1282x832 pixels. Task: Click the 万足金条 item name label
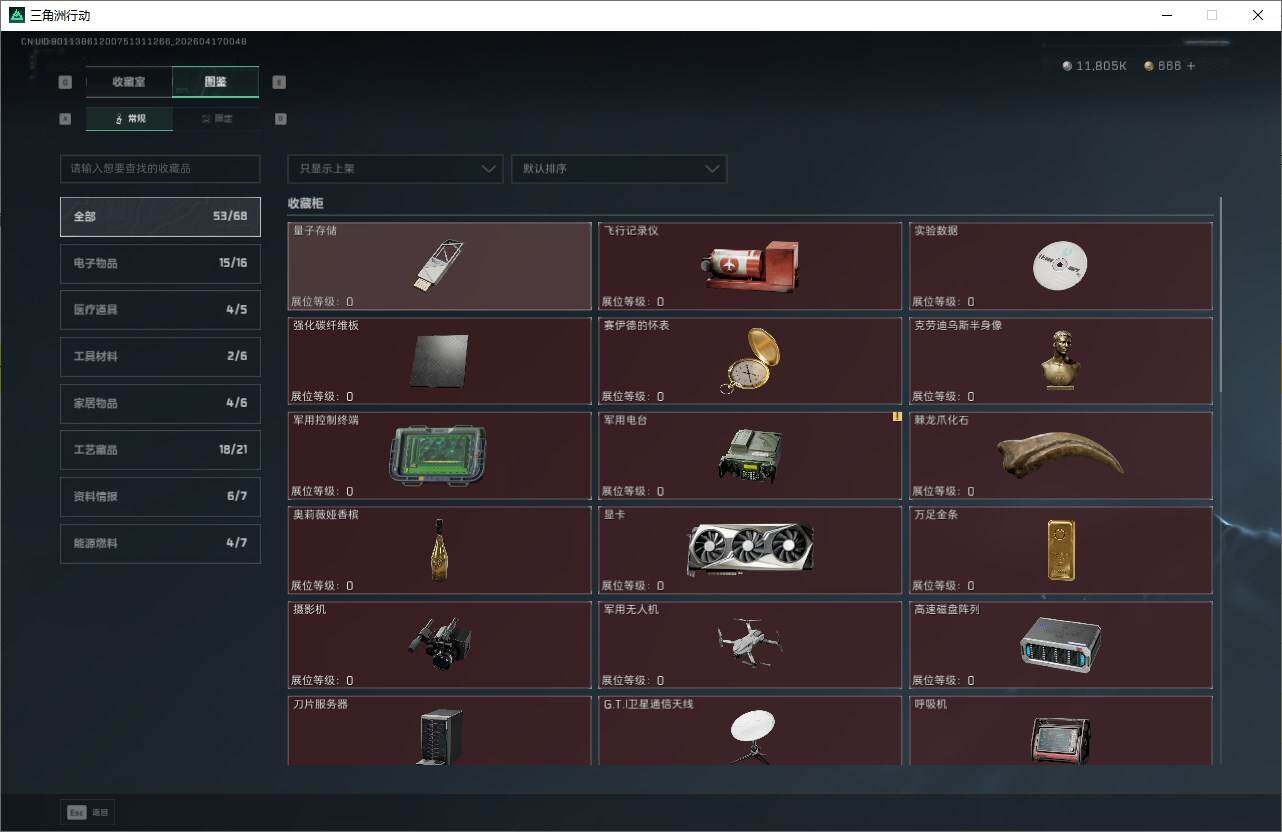tap(936, 515)
